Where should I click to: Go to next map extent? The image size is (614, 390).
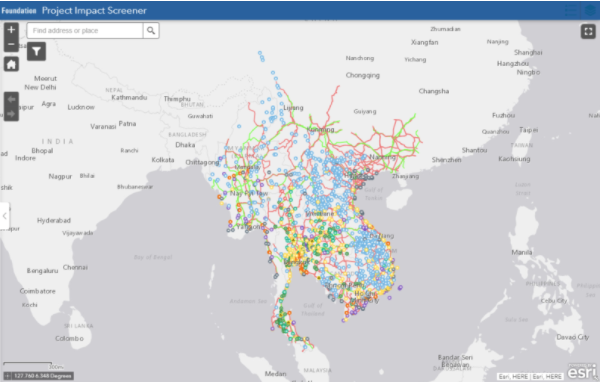(11, 114)
